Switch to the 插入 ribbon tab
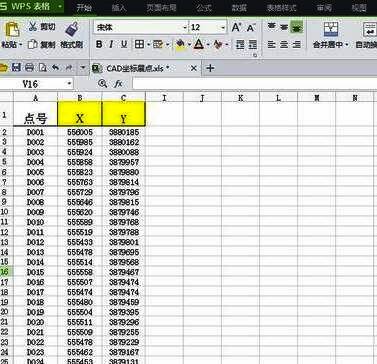377x364 pixels. (x=119, y=7)
